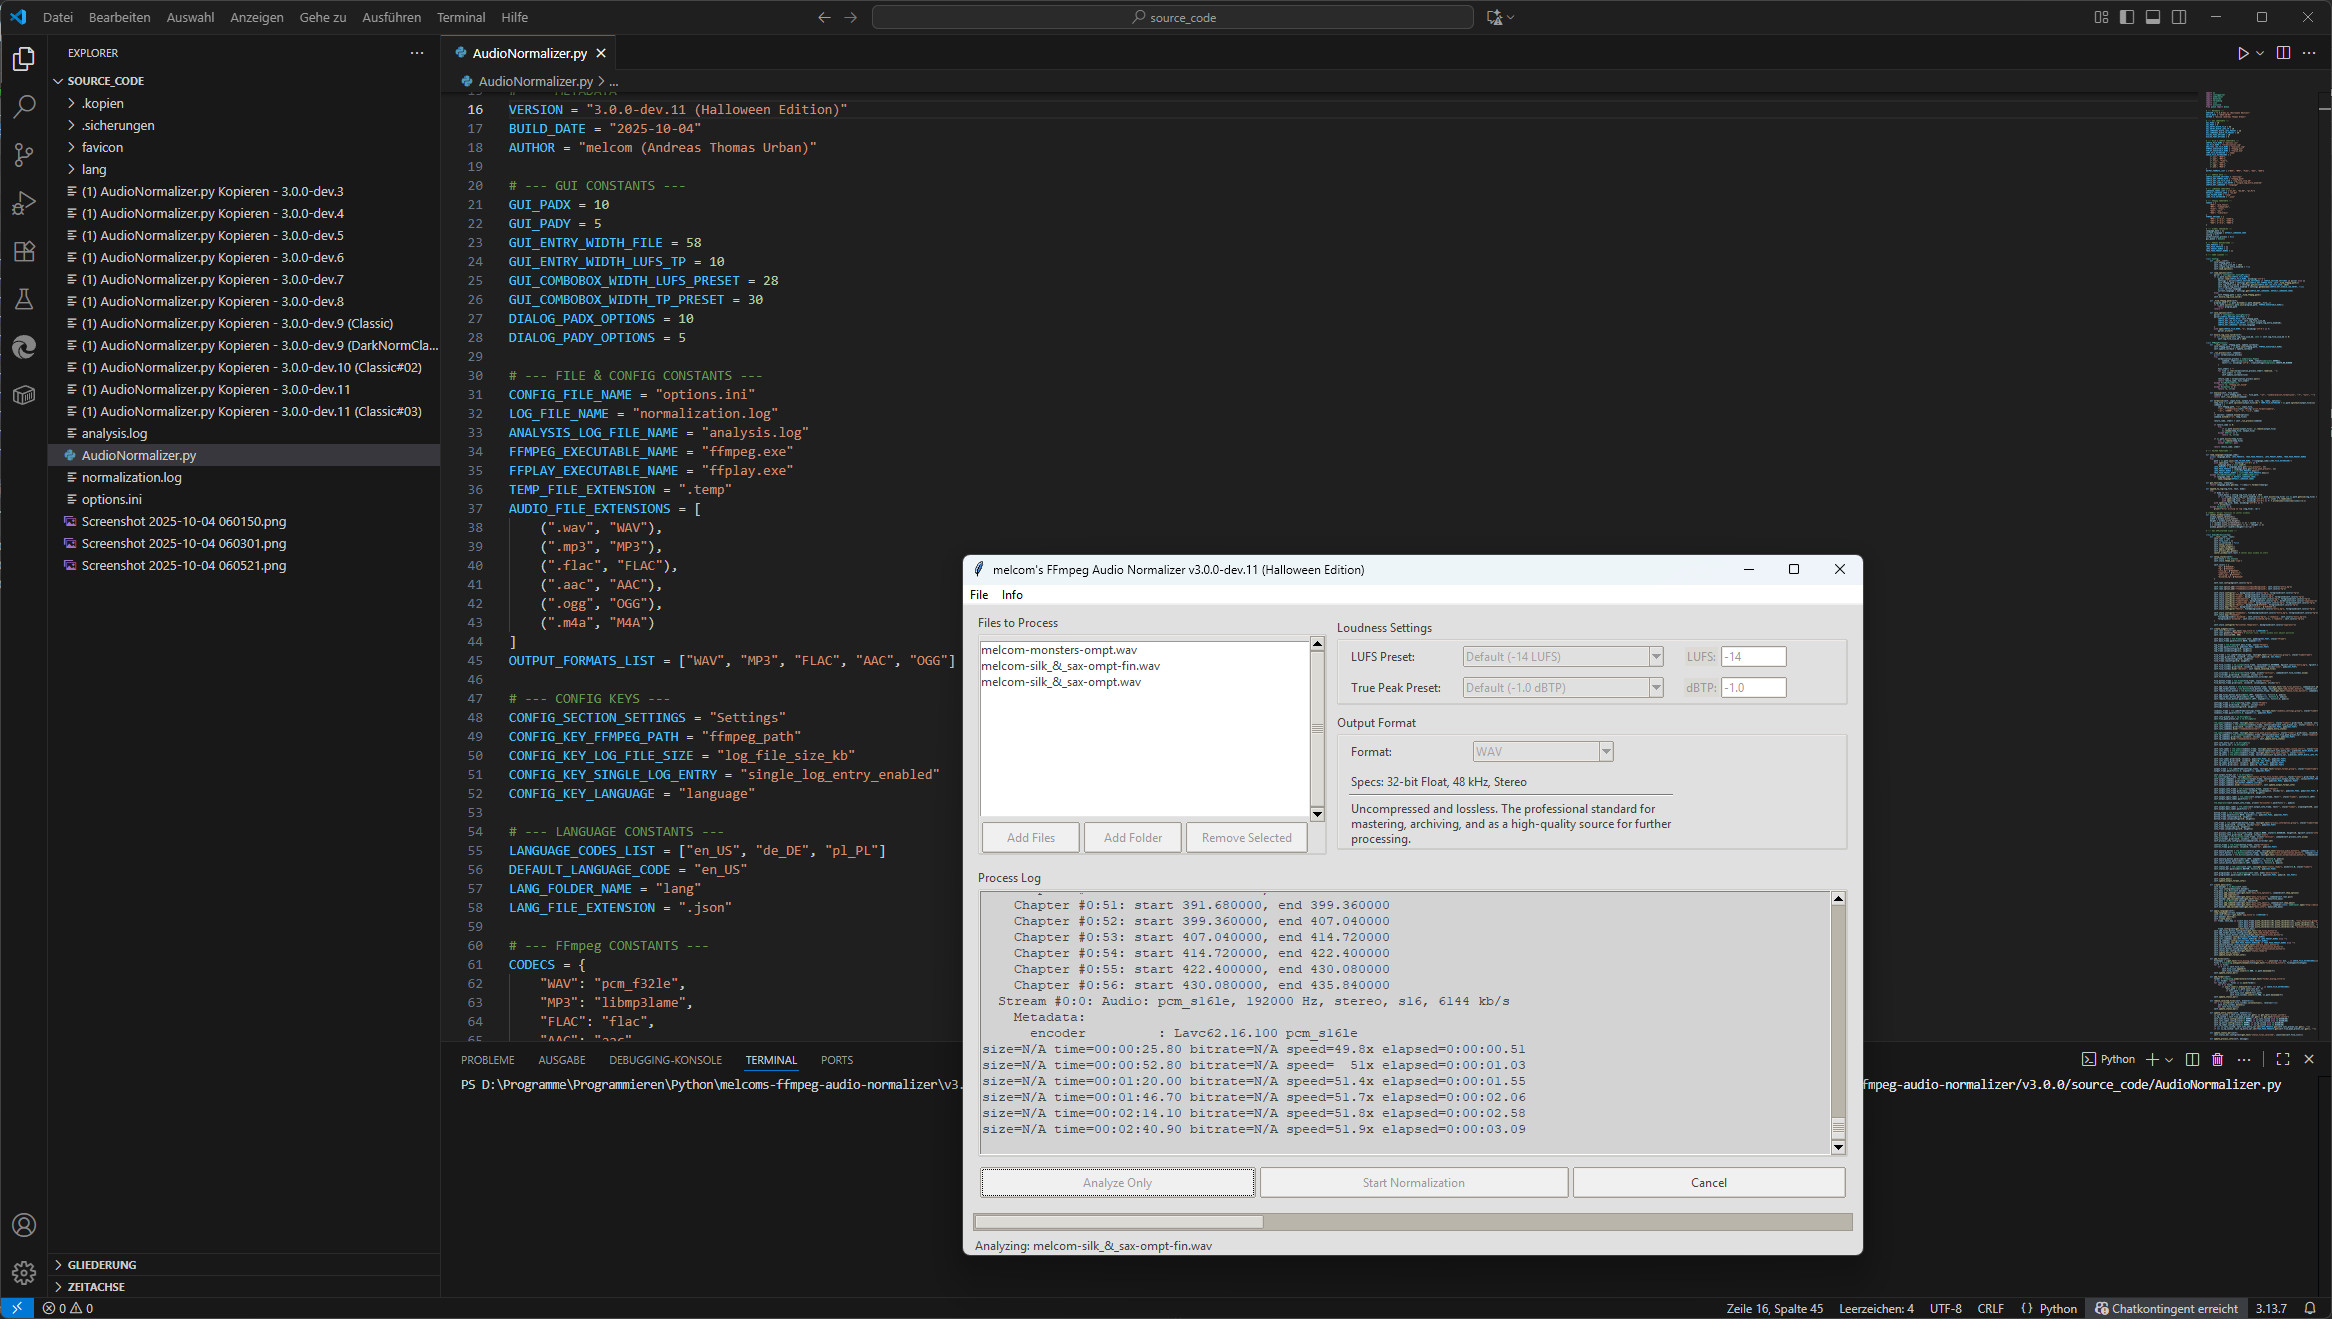Click the analysis progress bar
This screenshot has height=1319, width=2332.
point(1412,1222)
